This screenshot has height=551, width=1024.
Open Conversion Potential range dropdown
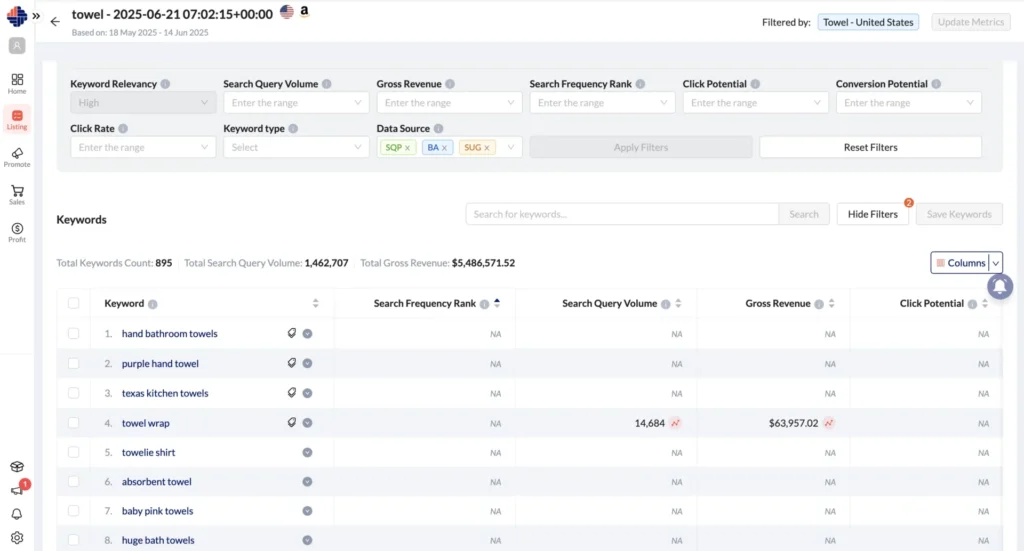(x=908, y=102)
